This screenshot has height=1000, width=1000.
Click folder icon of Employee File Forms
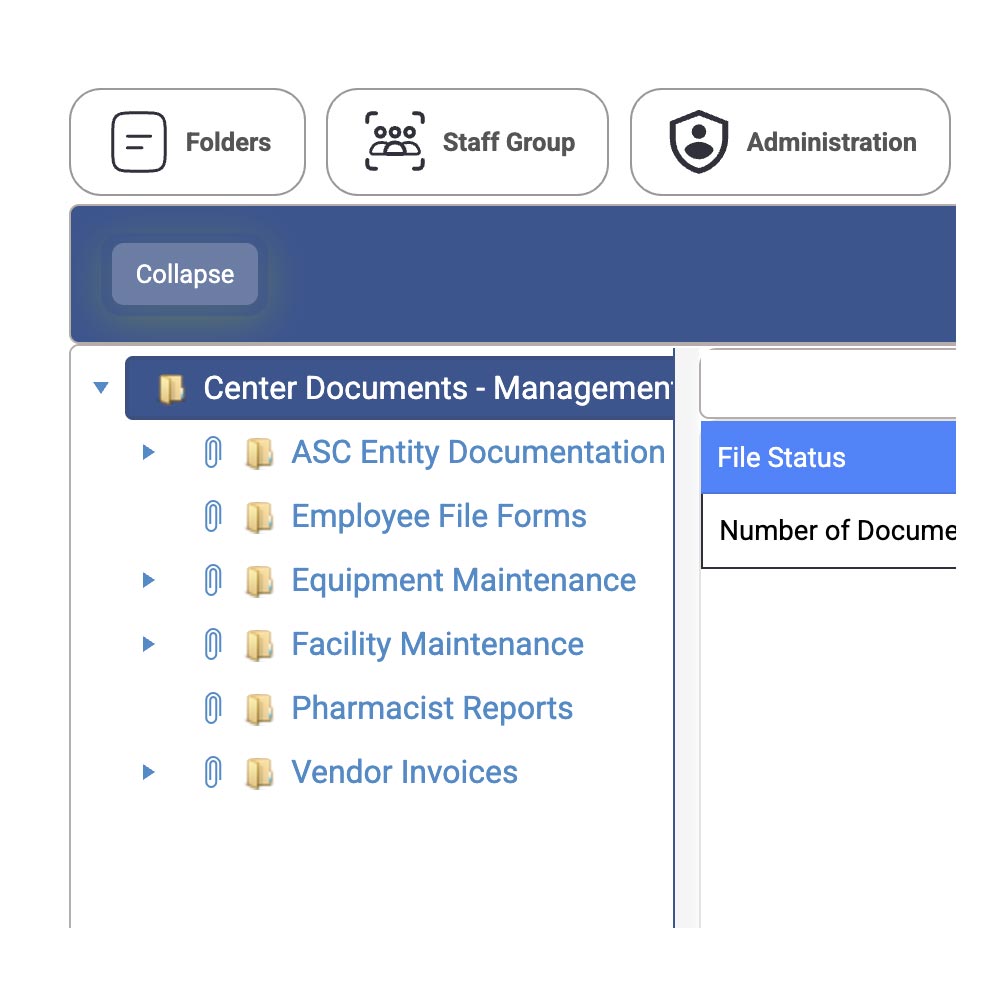click(x=260, y=517)
